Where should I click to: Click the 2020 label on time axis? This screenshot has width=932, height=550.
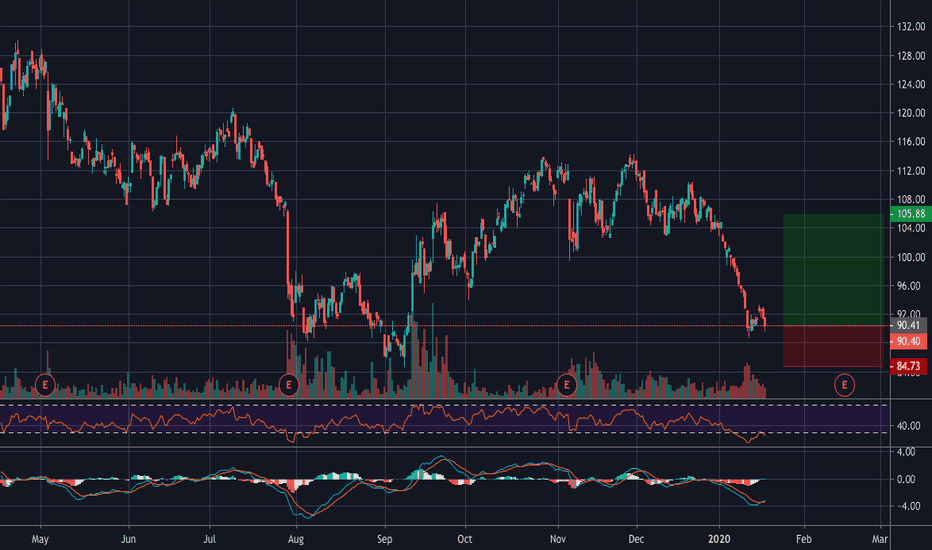[x=719, y=539]
